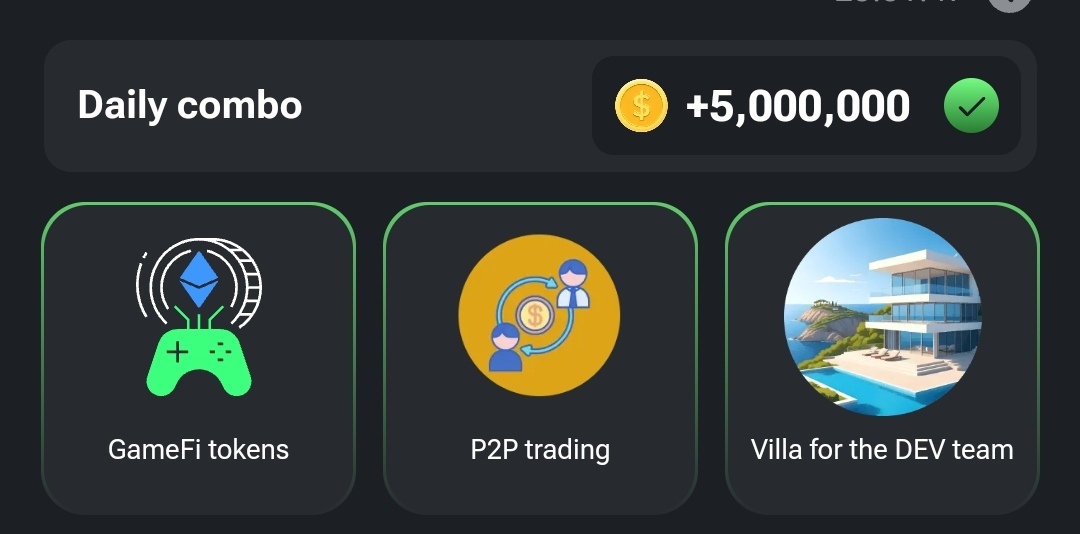The height and width of the screenshot is (534, 1080).
Task: Select the GameFi tokens card label
Action: [x=198, y=450]
